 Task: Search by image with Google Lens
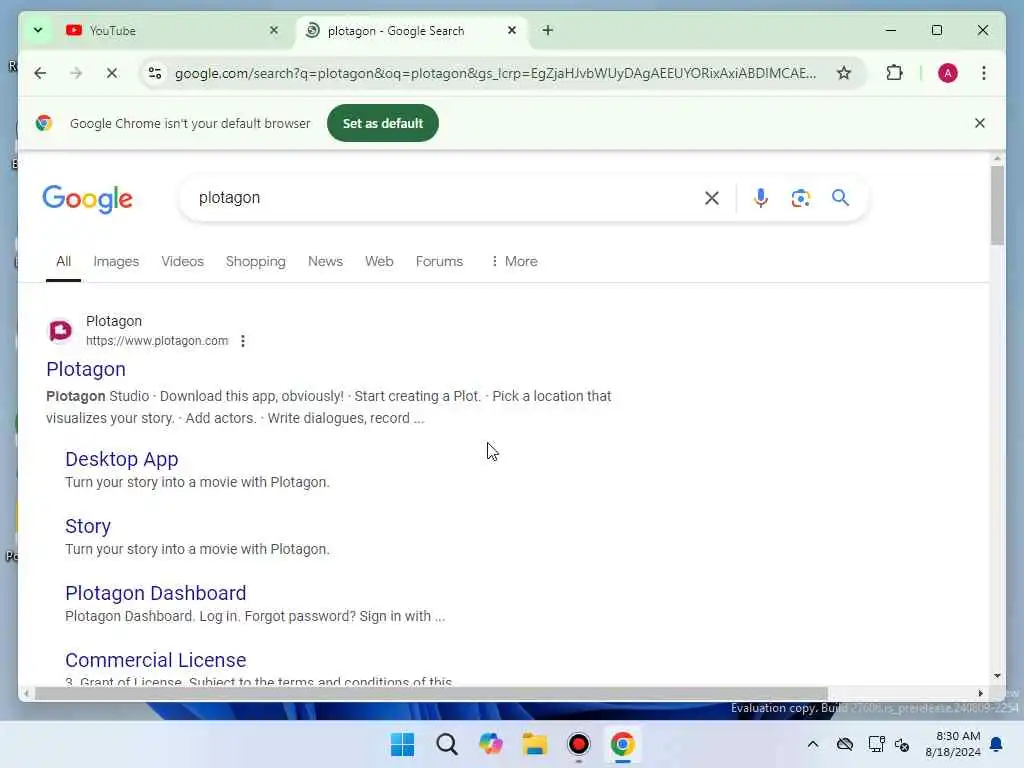[x=801, y=198]
